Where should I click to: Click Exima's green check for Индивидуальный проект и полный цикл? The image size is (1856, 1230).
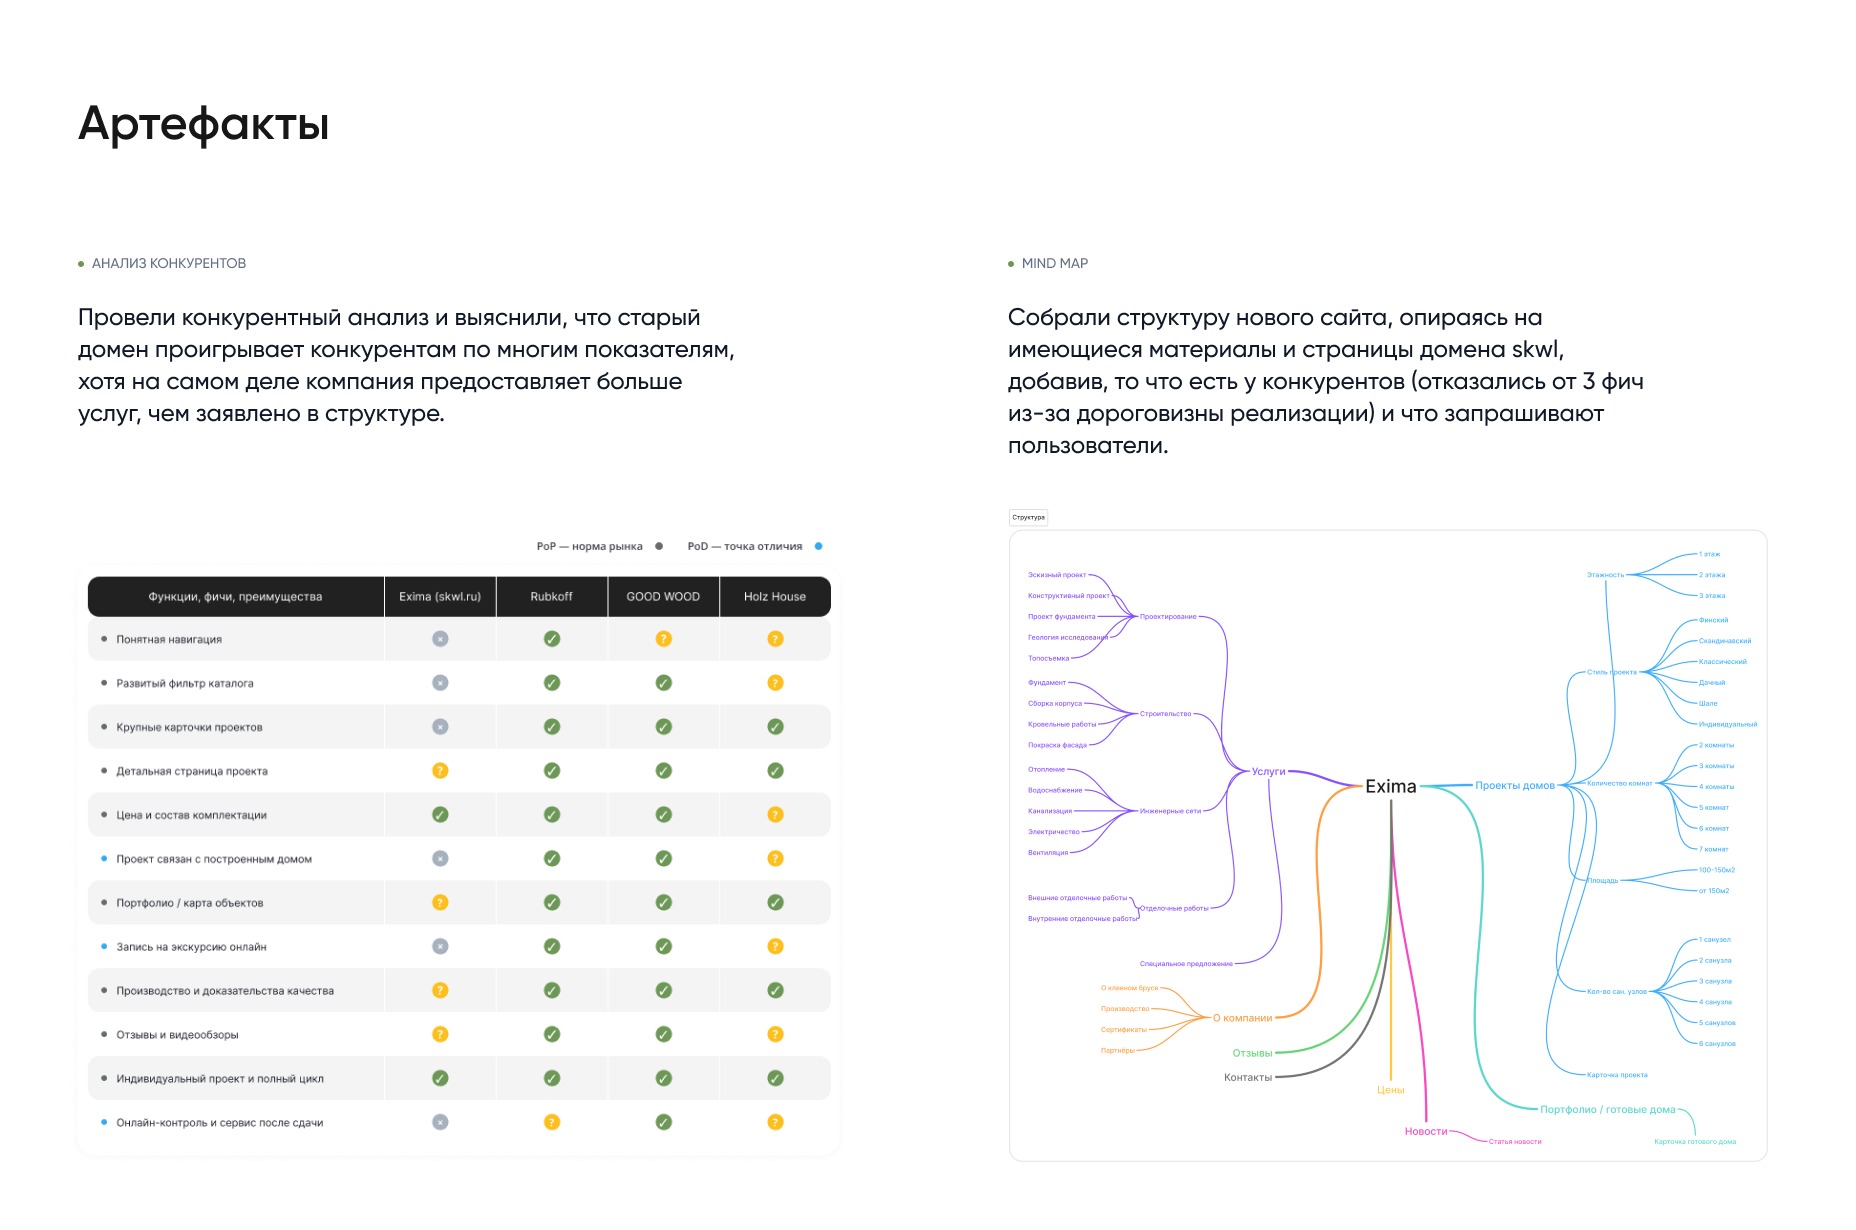tap(440, 1079)
